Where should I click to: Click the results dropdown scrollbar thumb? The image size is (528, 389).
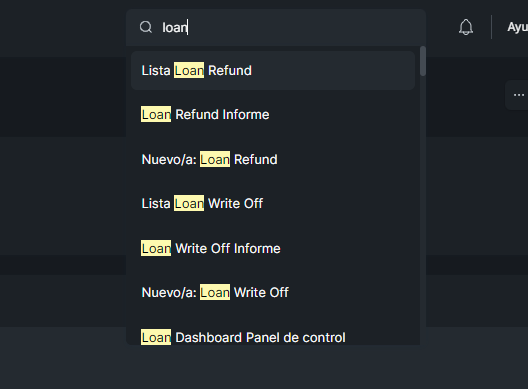[423, 61]
